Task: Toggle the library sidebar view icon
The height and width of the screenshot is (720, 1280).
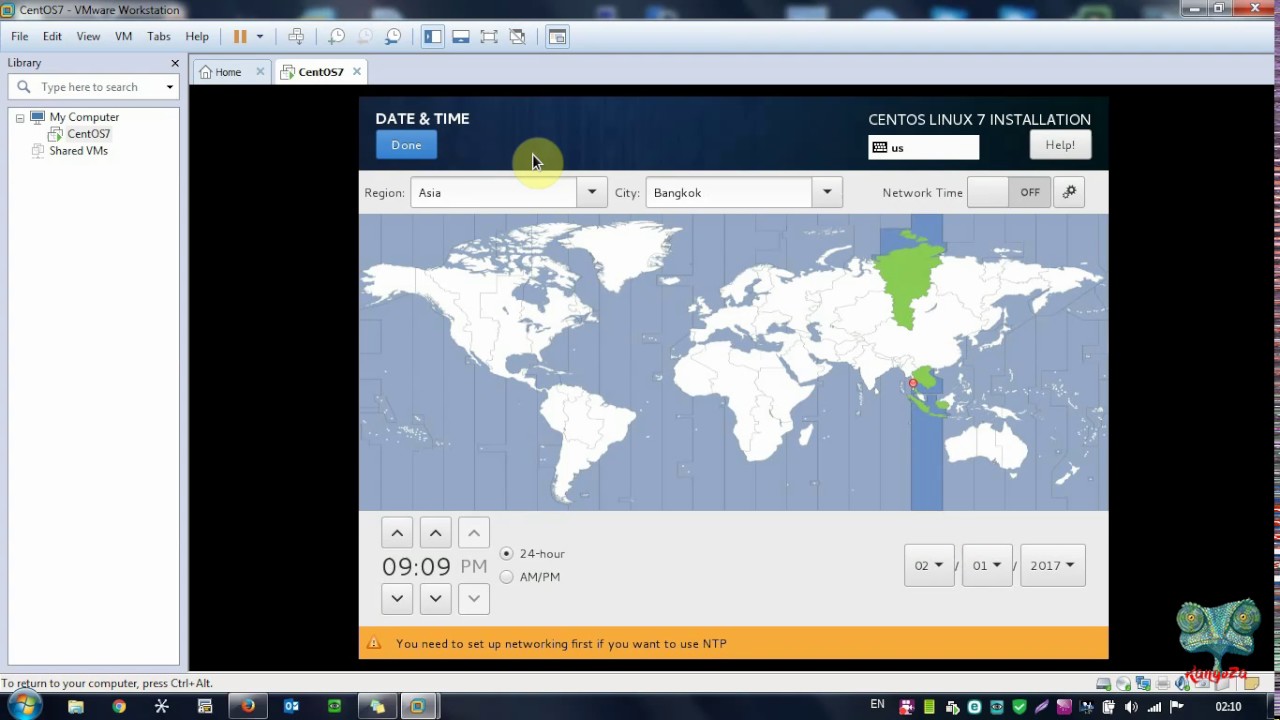Action: click(x=433, y=36)
